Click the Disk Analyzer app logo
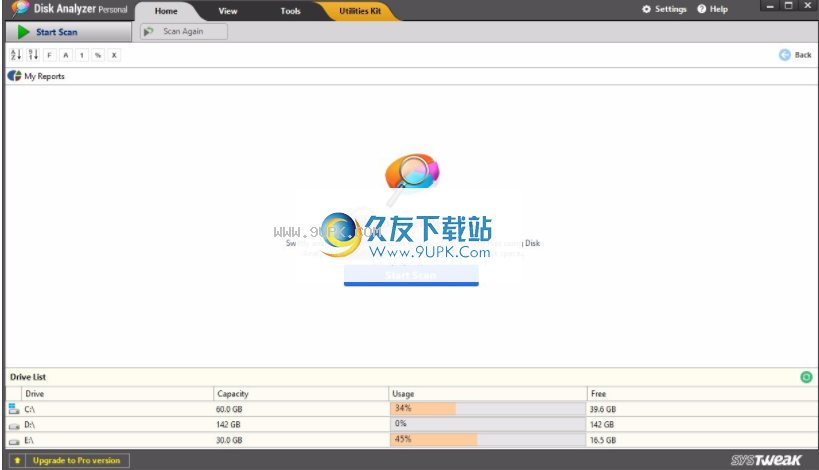 (x=20, y=8)
